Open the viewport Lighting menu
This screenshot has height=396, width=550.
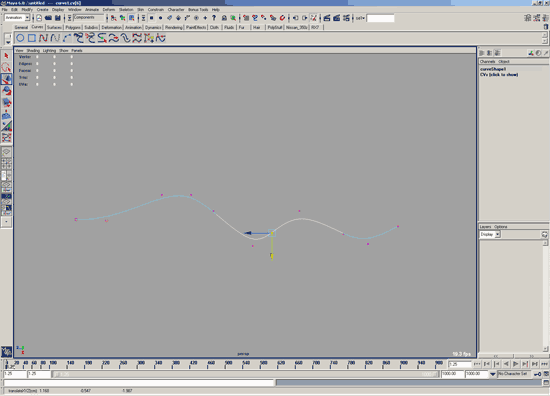tap(49, 51)
